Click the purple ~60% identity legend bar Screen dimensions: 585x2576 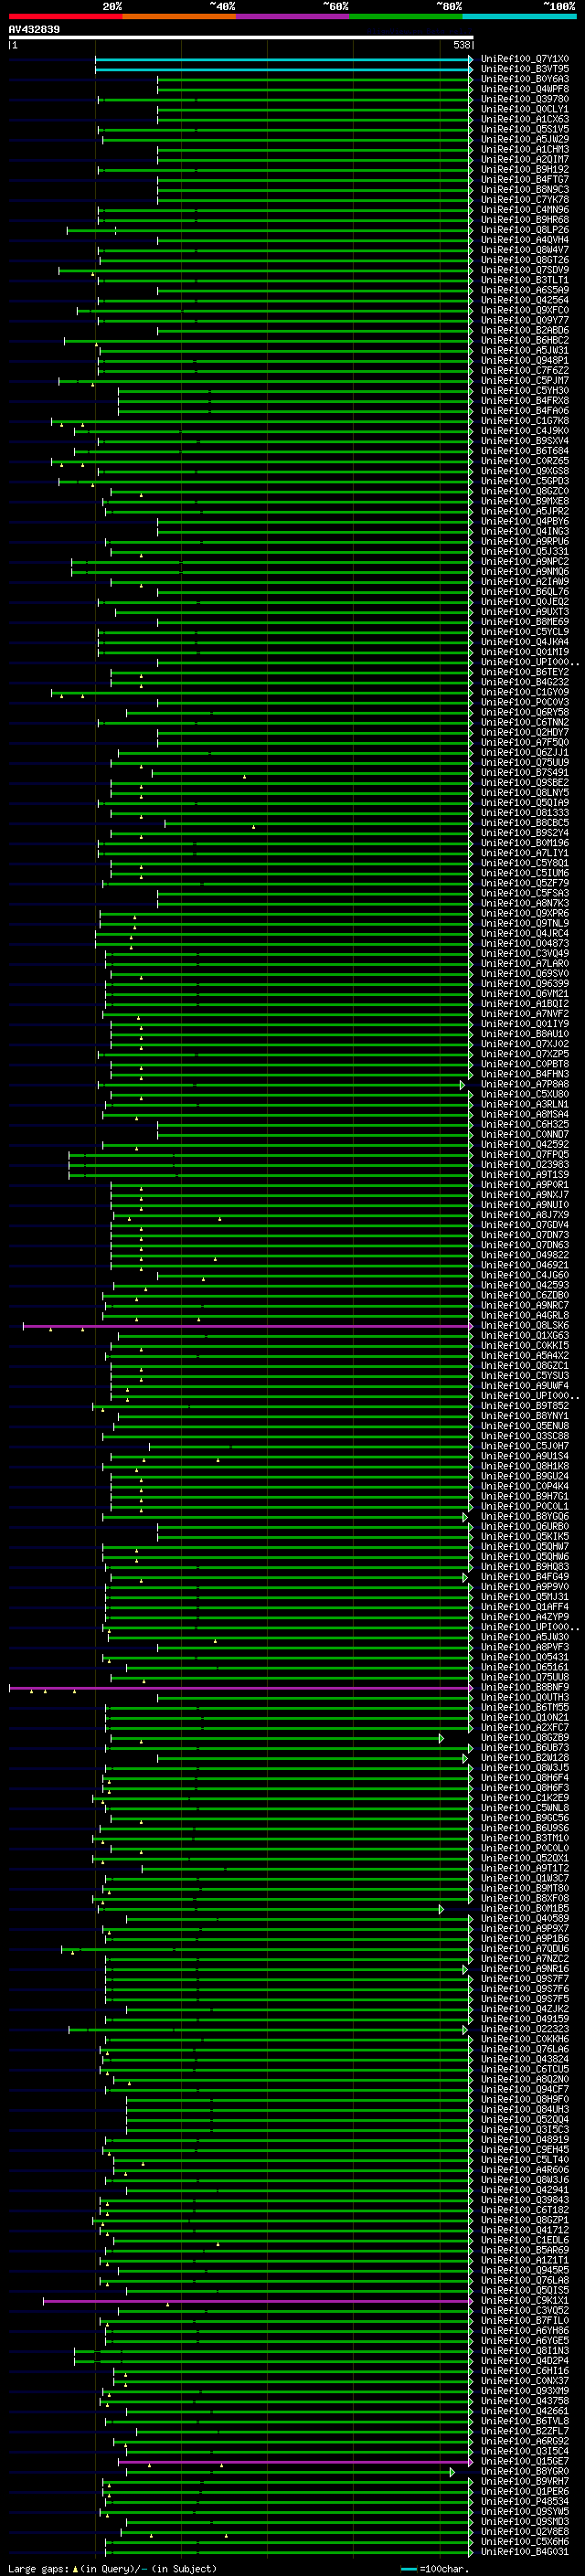pos(293,17)
